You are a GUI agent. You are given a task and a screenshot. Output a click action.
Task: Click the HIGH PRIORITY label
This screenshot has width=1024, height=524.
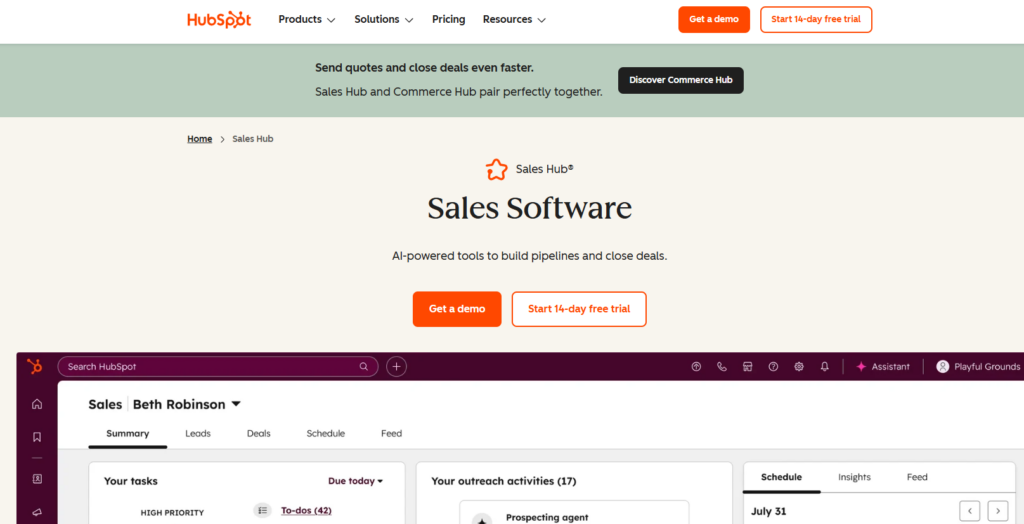(x=172, y=513)
